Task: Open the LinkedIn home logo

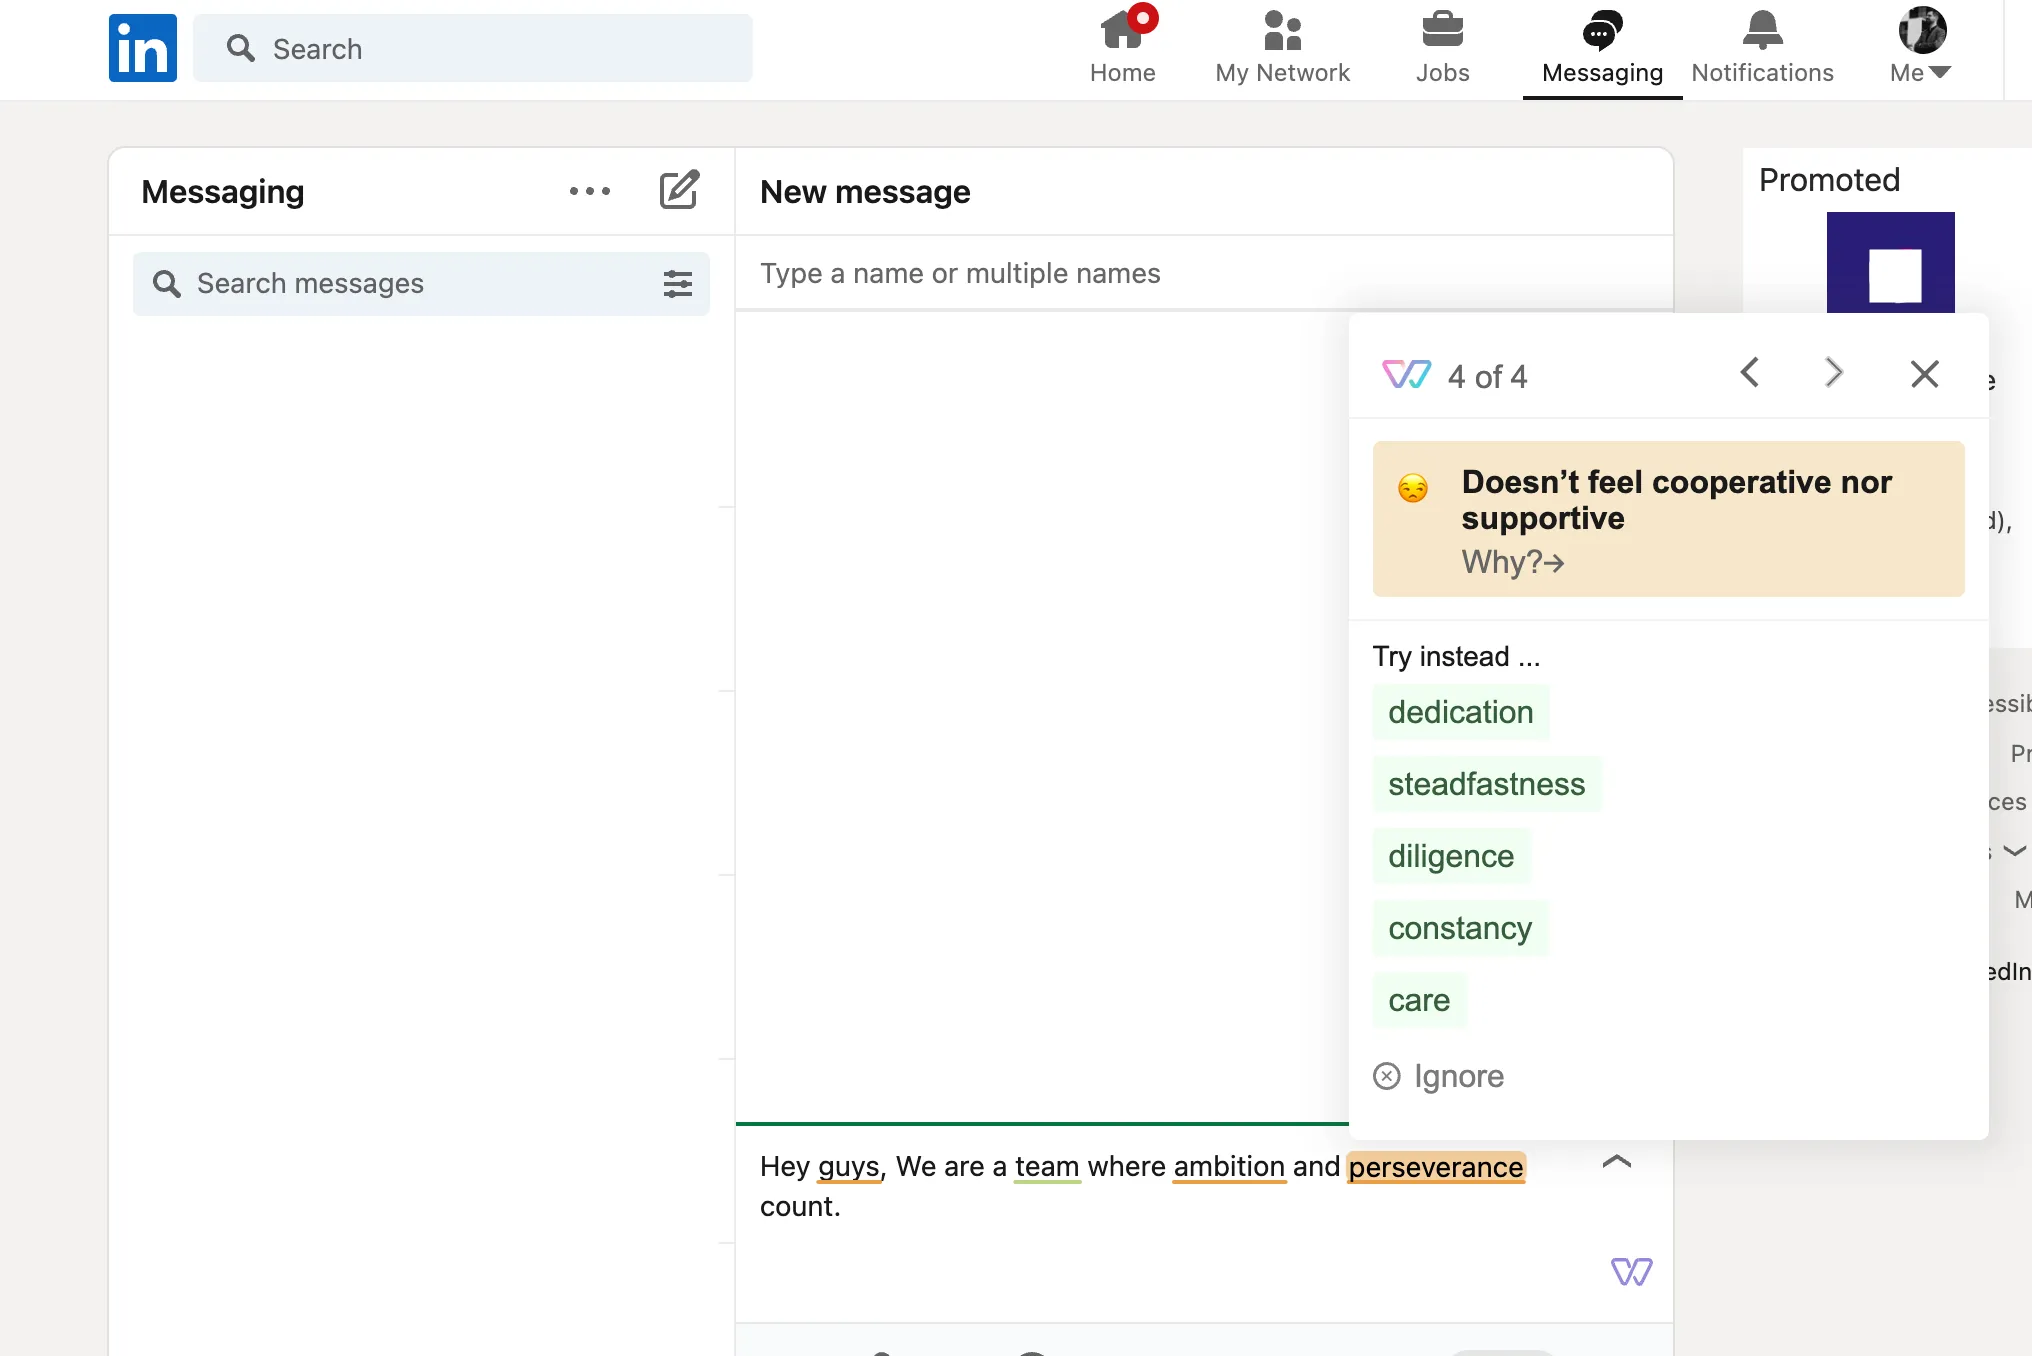Action: click(x=142, y=48)
